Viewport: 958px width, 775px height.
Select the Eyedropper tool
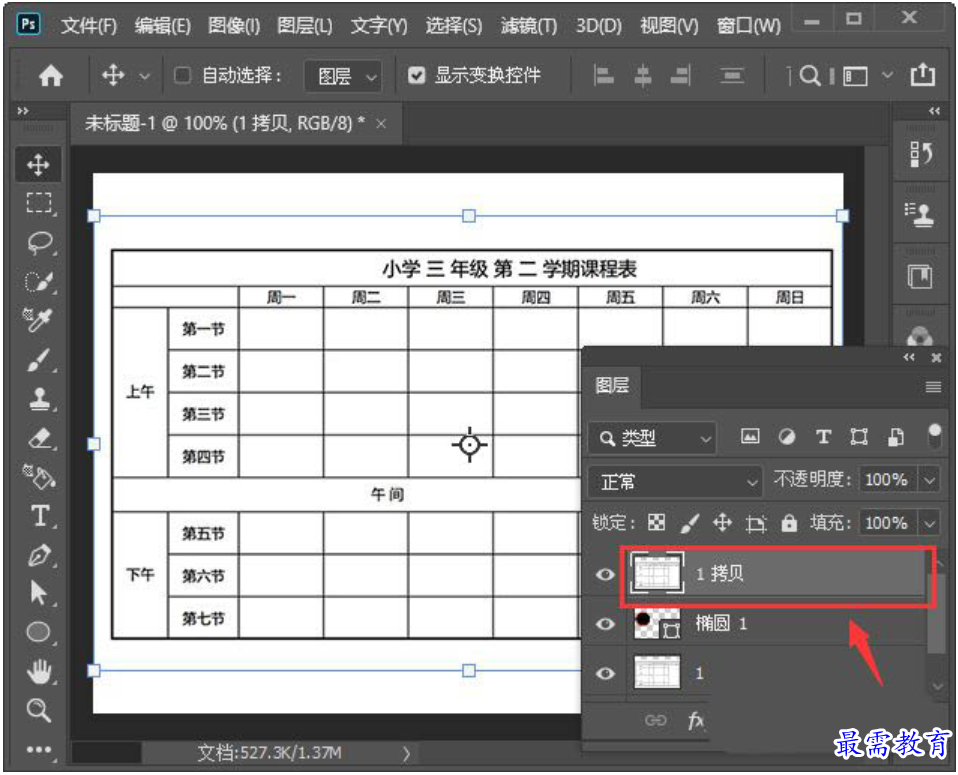[38, 320]
